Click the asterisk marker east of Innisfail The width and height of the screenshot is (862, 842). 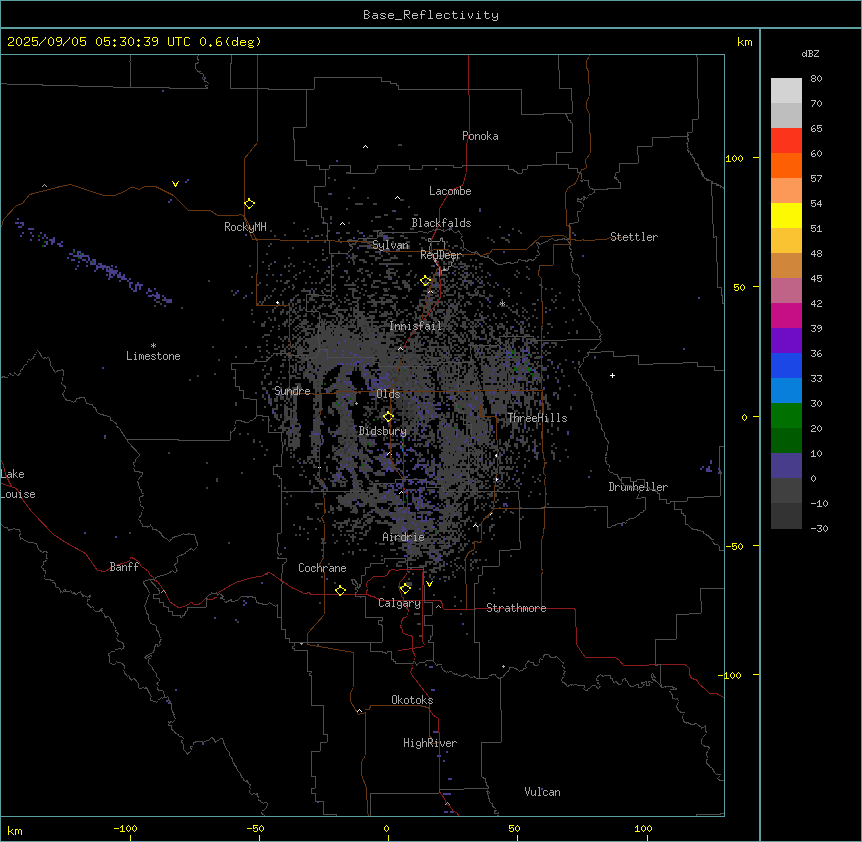pos(502,304)
